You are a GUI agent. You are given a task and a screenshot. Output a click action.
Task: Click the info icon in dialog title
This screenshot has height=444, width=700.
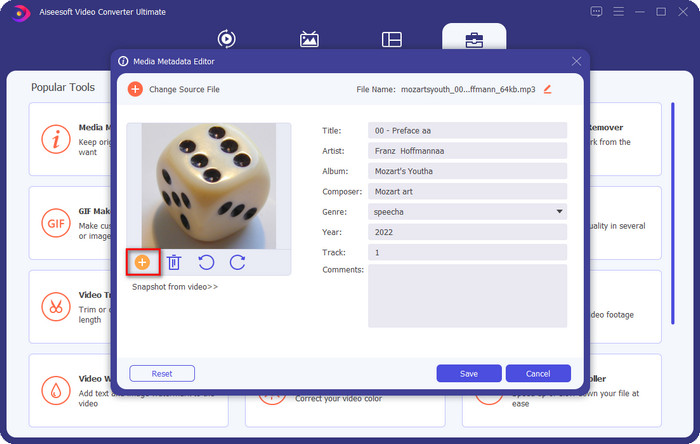(123, 61)
